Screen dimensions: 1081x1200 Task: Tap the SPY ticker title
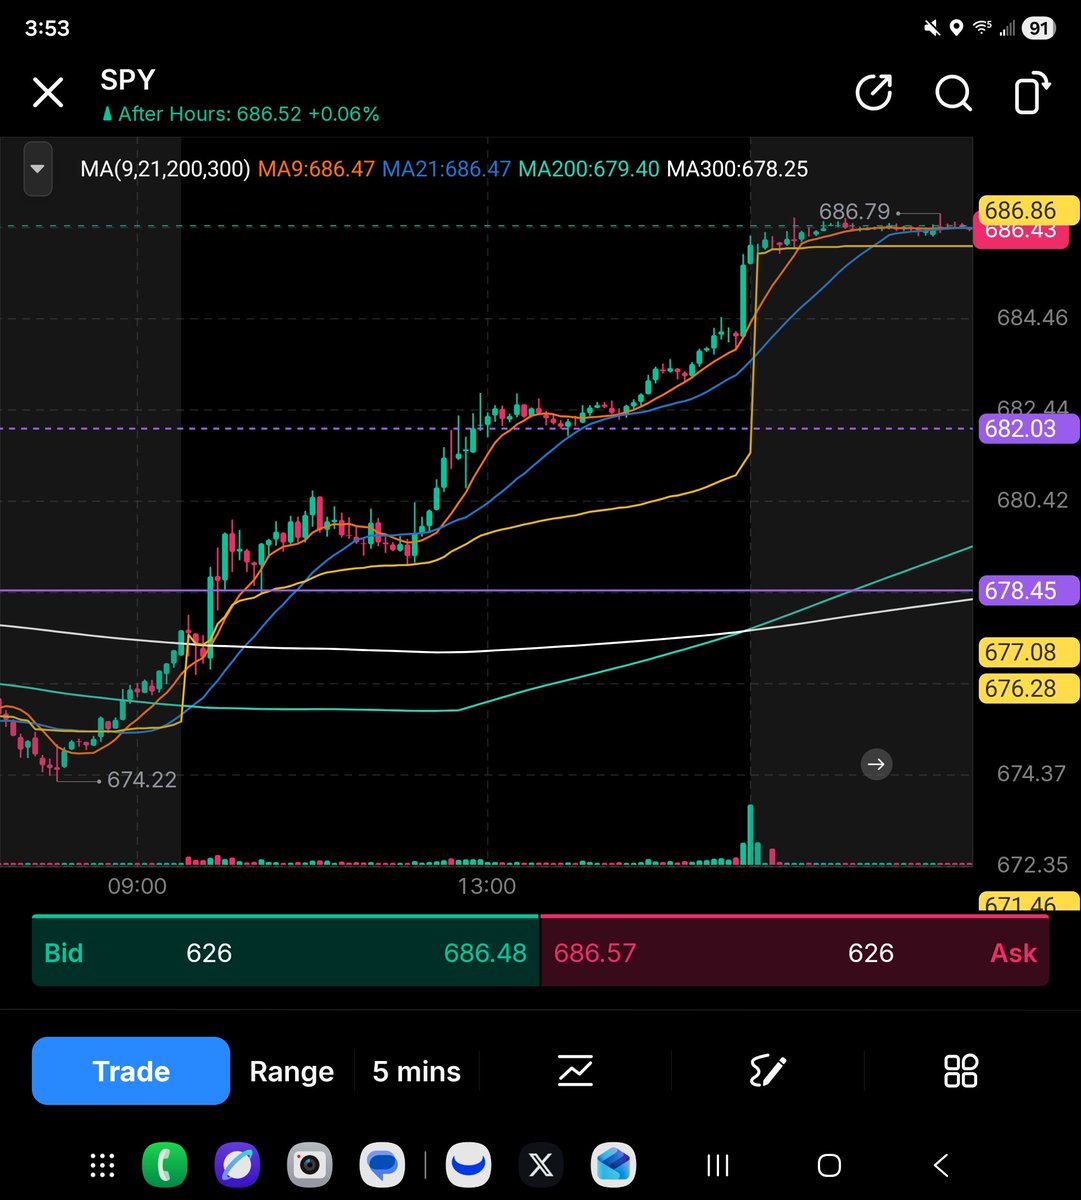tap(127, 80)
